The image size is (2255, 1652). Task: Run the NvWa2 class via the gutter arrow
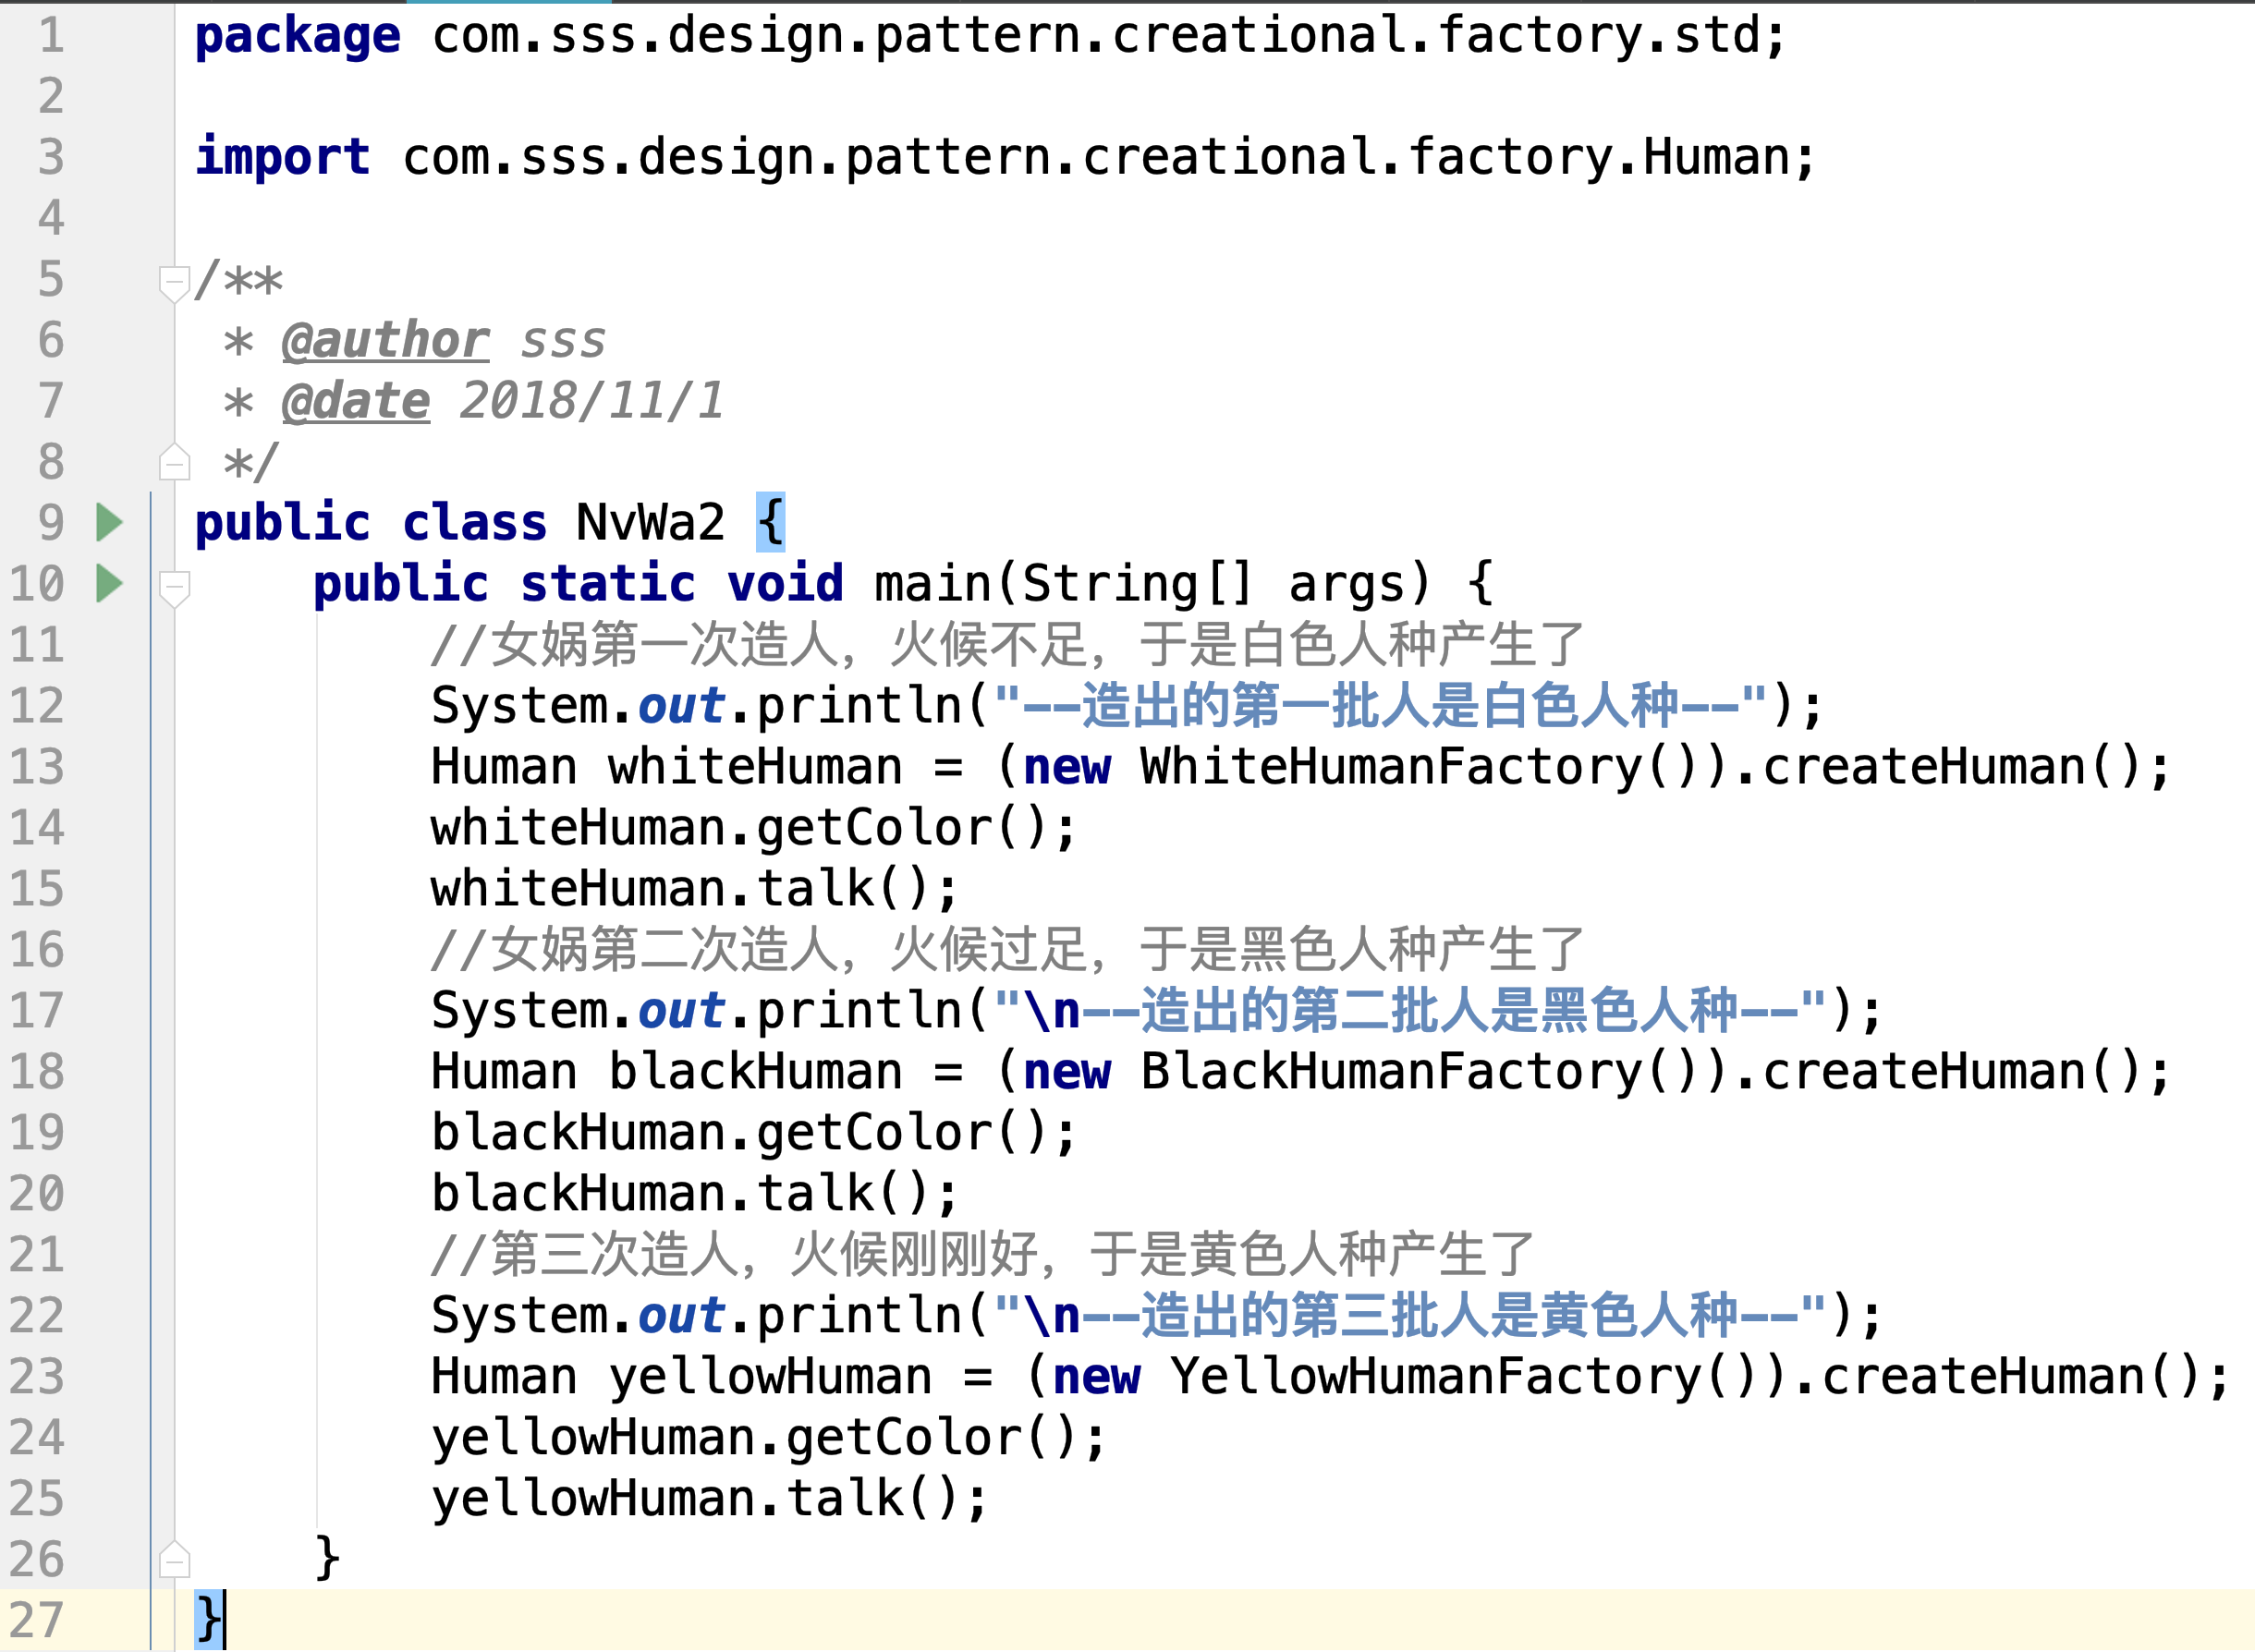[x=109, y=522]
